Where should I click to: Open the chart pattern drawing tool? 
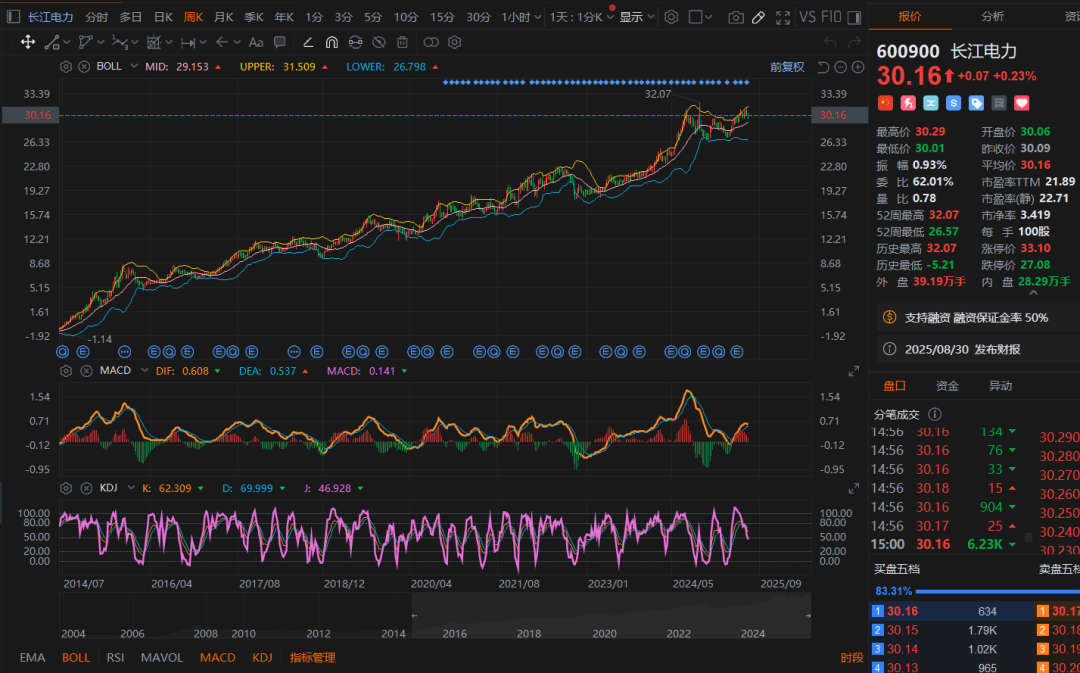[x=154, y=43]
